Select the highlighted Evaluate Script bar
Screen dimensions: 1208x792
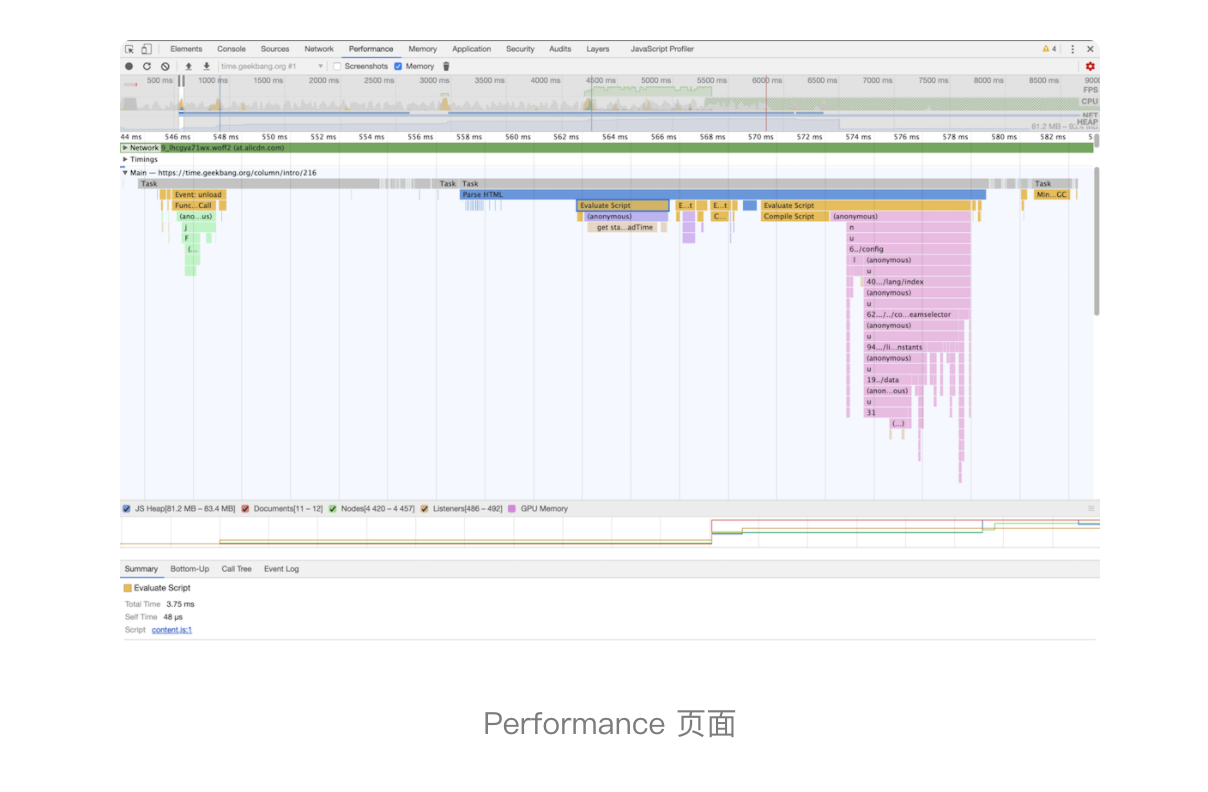pyautogui.click(x=623, y=205)
